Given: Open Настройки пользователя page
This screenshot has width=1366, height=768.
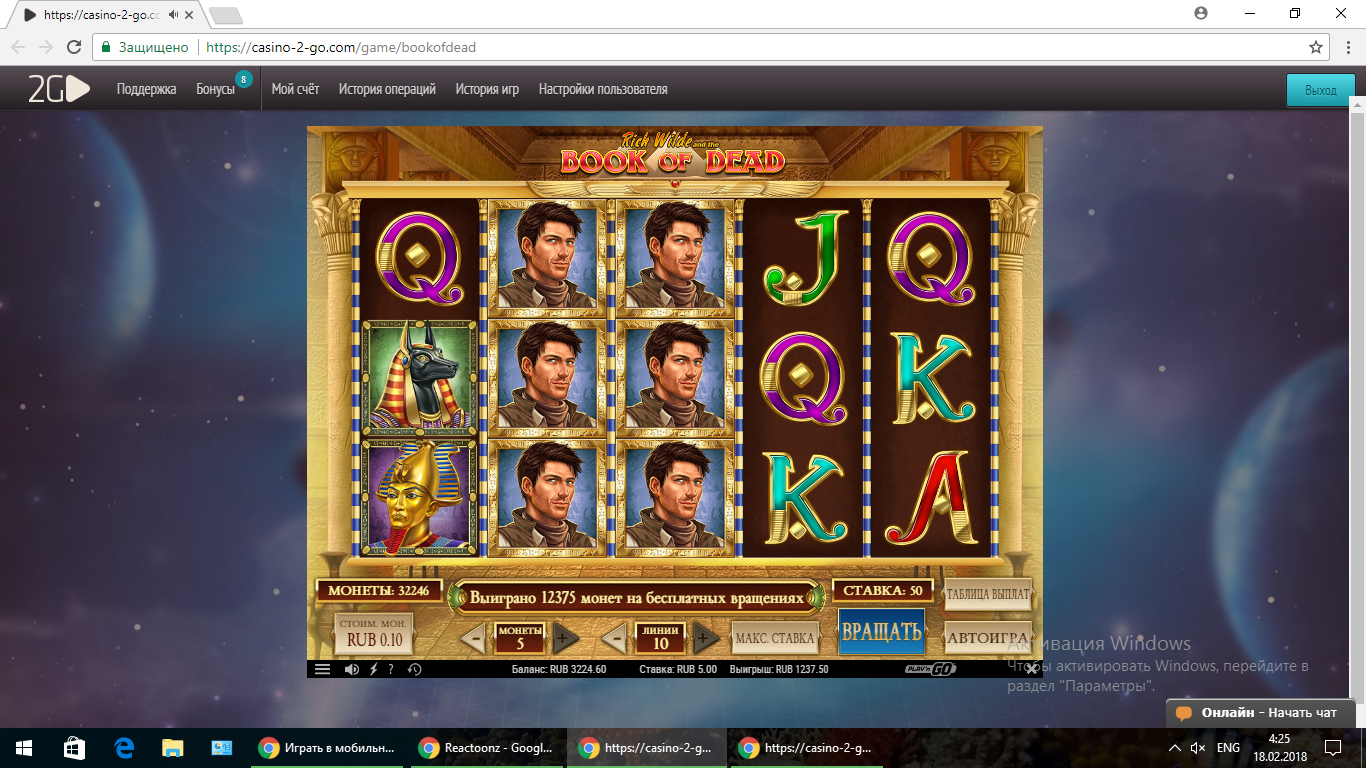Looking at the screenshot, I should tap(603, 89).
